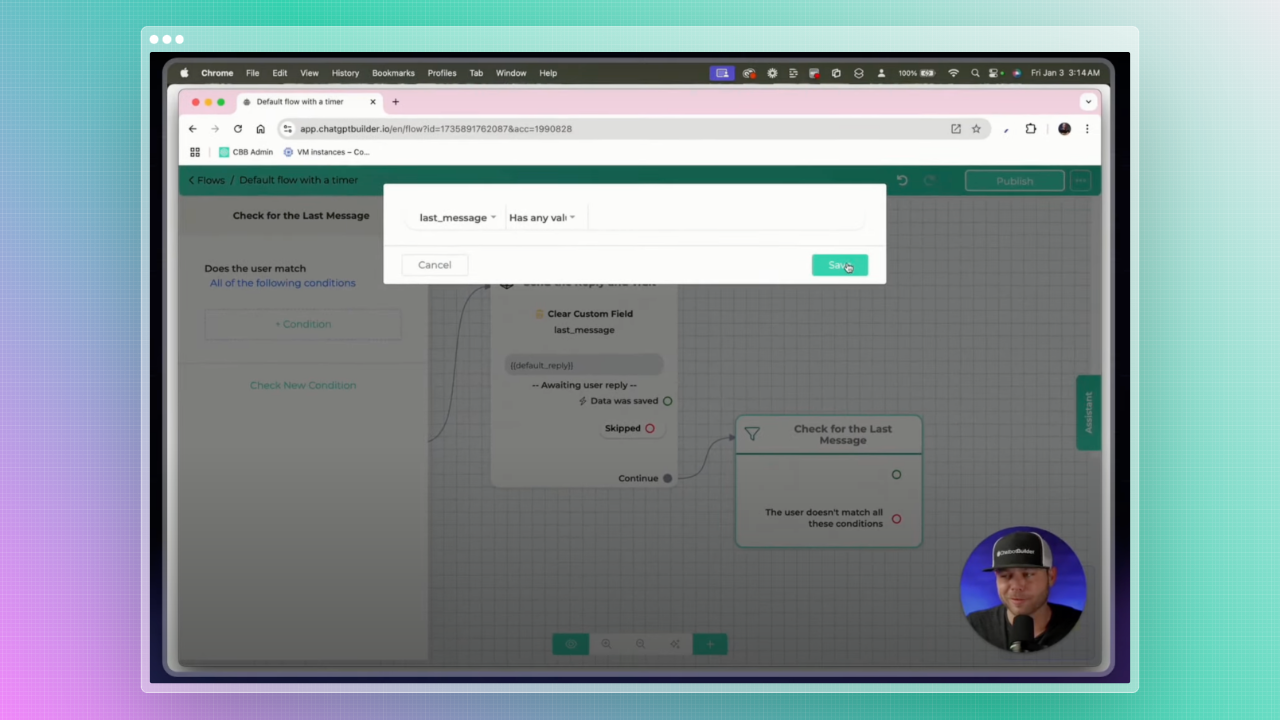Click the green output connector on condition node
1280x720 pixels.
[896, 475]
